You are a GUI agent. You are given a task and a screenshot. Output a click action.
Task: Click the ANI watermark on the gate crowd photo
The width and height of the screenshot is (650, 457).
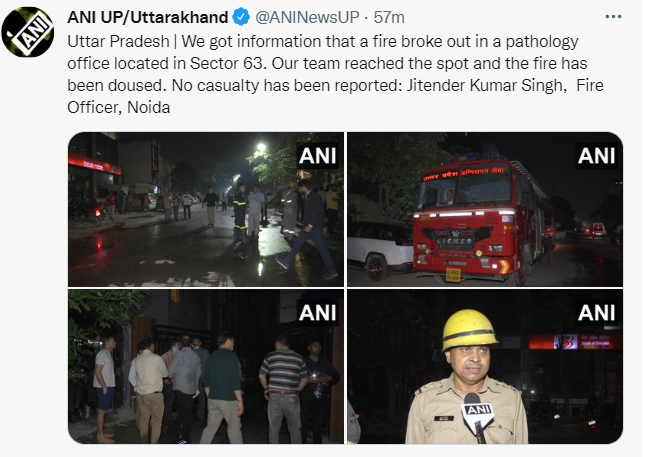coord(318,313)
